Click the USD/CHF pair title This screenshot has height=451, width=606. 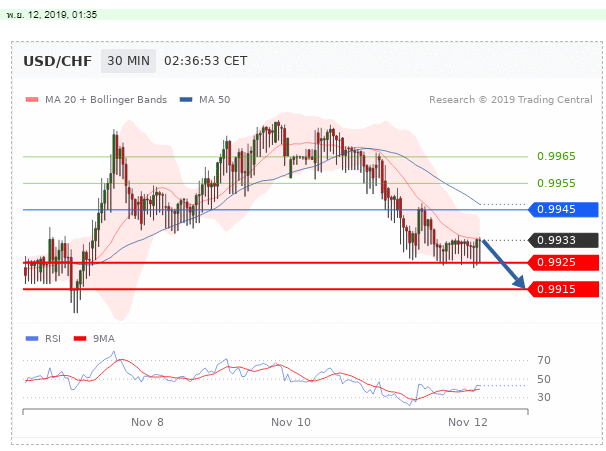tap(58, 61)
